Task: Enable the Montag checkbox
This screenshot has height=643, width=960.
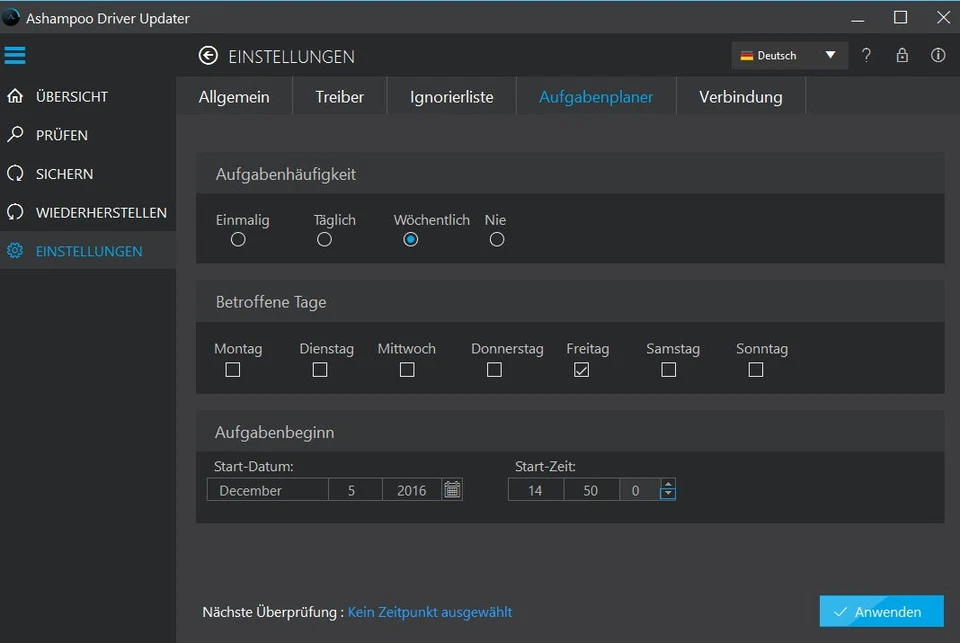Action: pyautogui.click(x=233, y=370)
